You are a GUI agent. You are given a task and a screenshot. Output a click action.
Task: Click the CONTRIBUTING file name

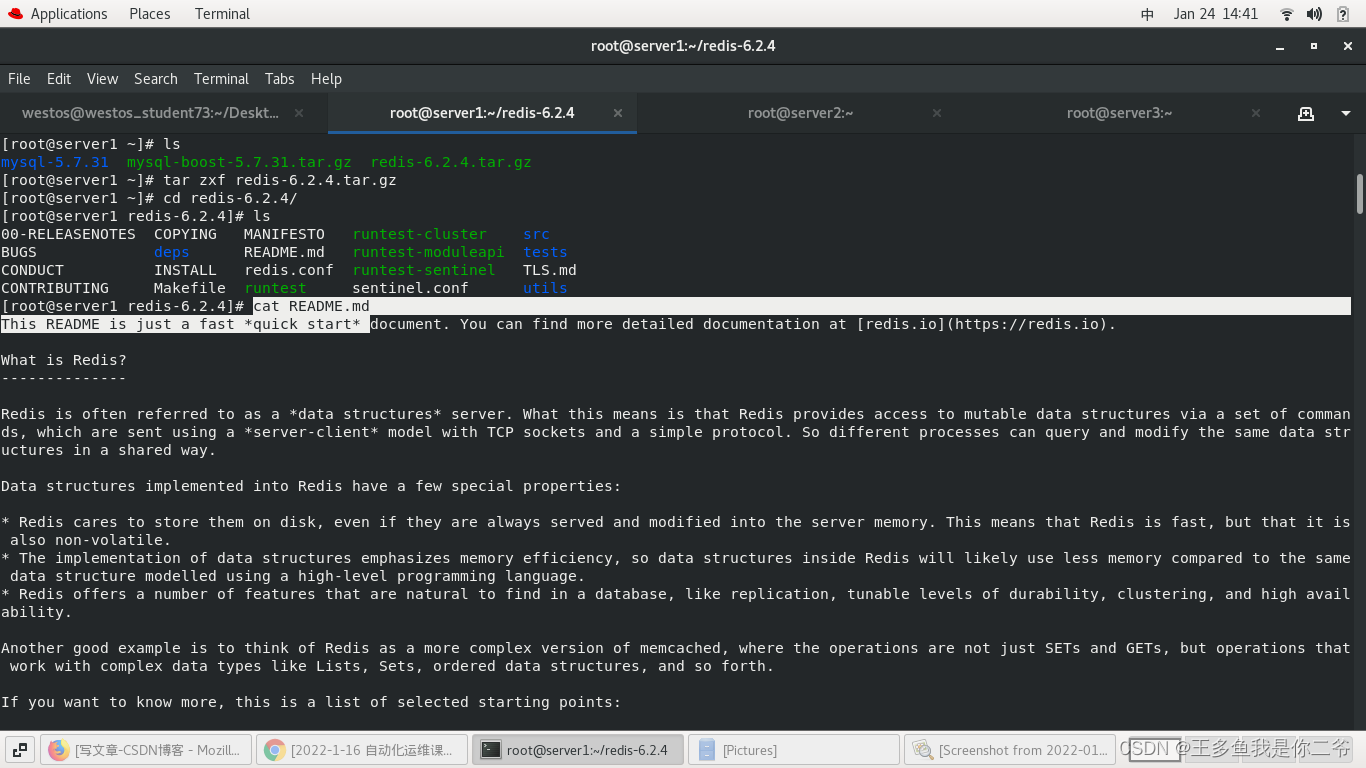55,288
